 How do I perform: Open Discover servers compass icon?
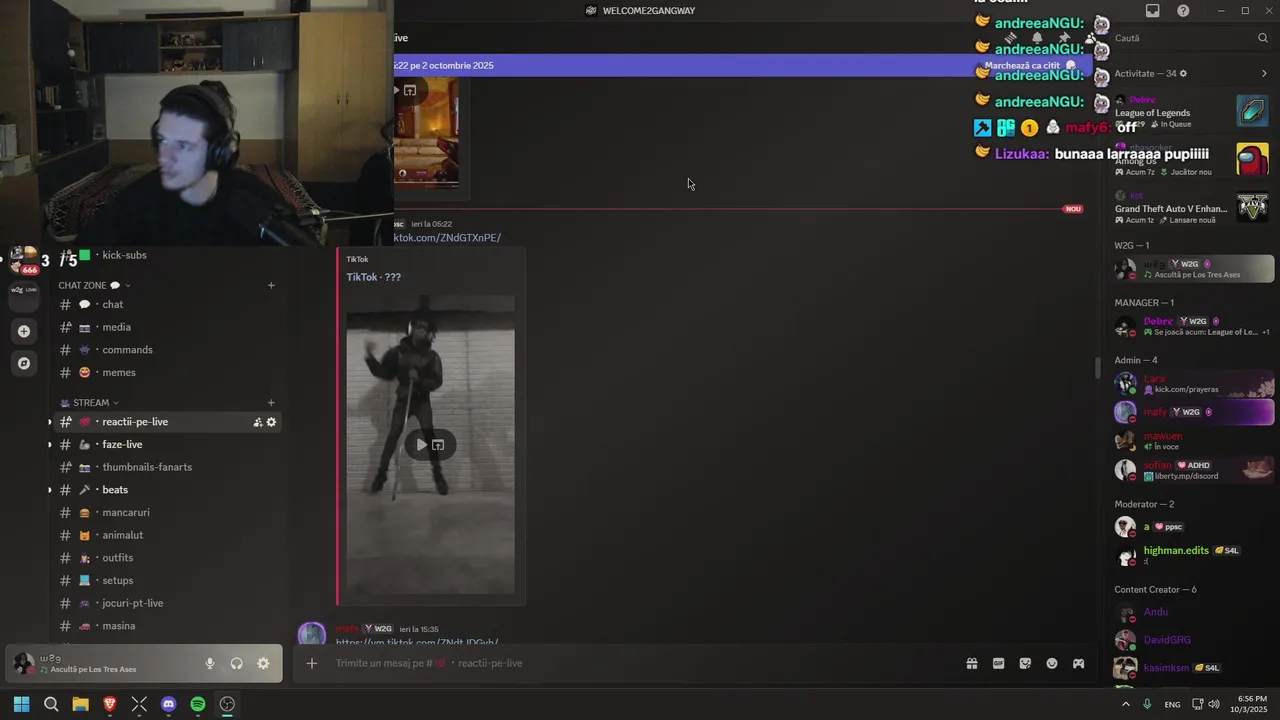24,363
